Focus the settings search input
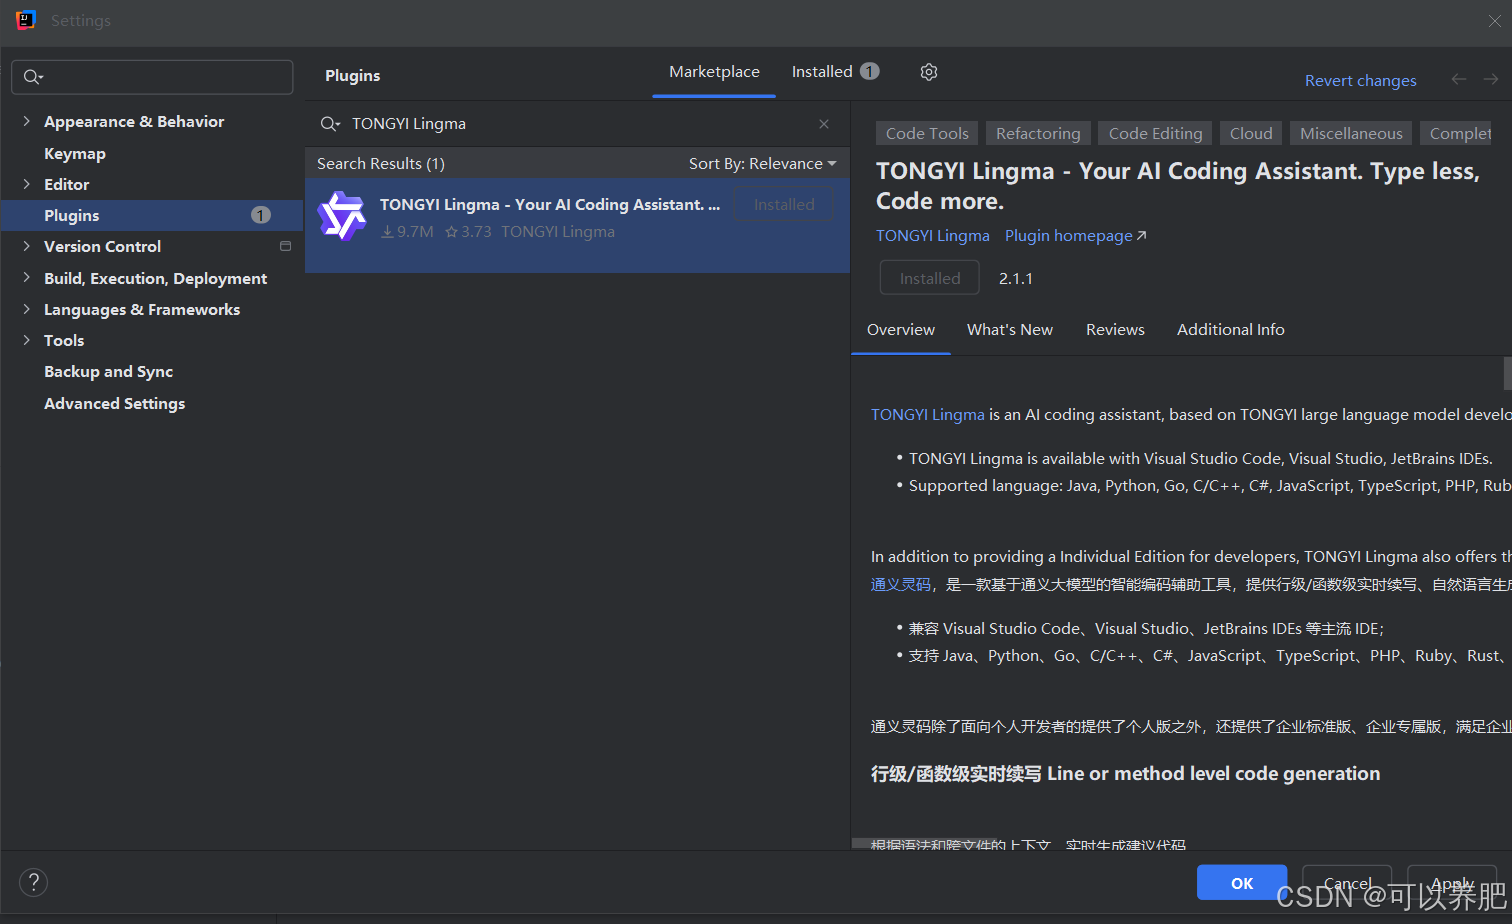Viewport: 1512px width, 924px height. tap(152, 77)
